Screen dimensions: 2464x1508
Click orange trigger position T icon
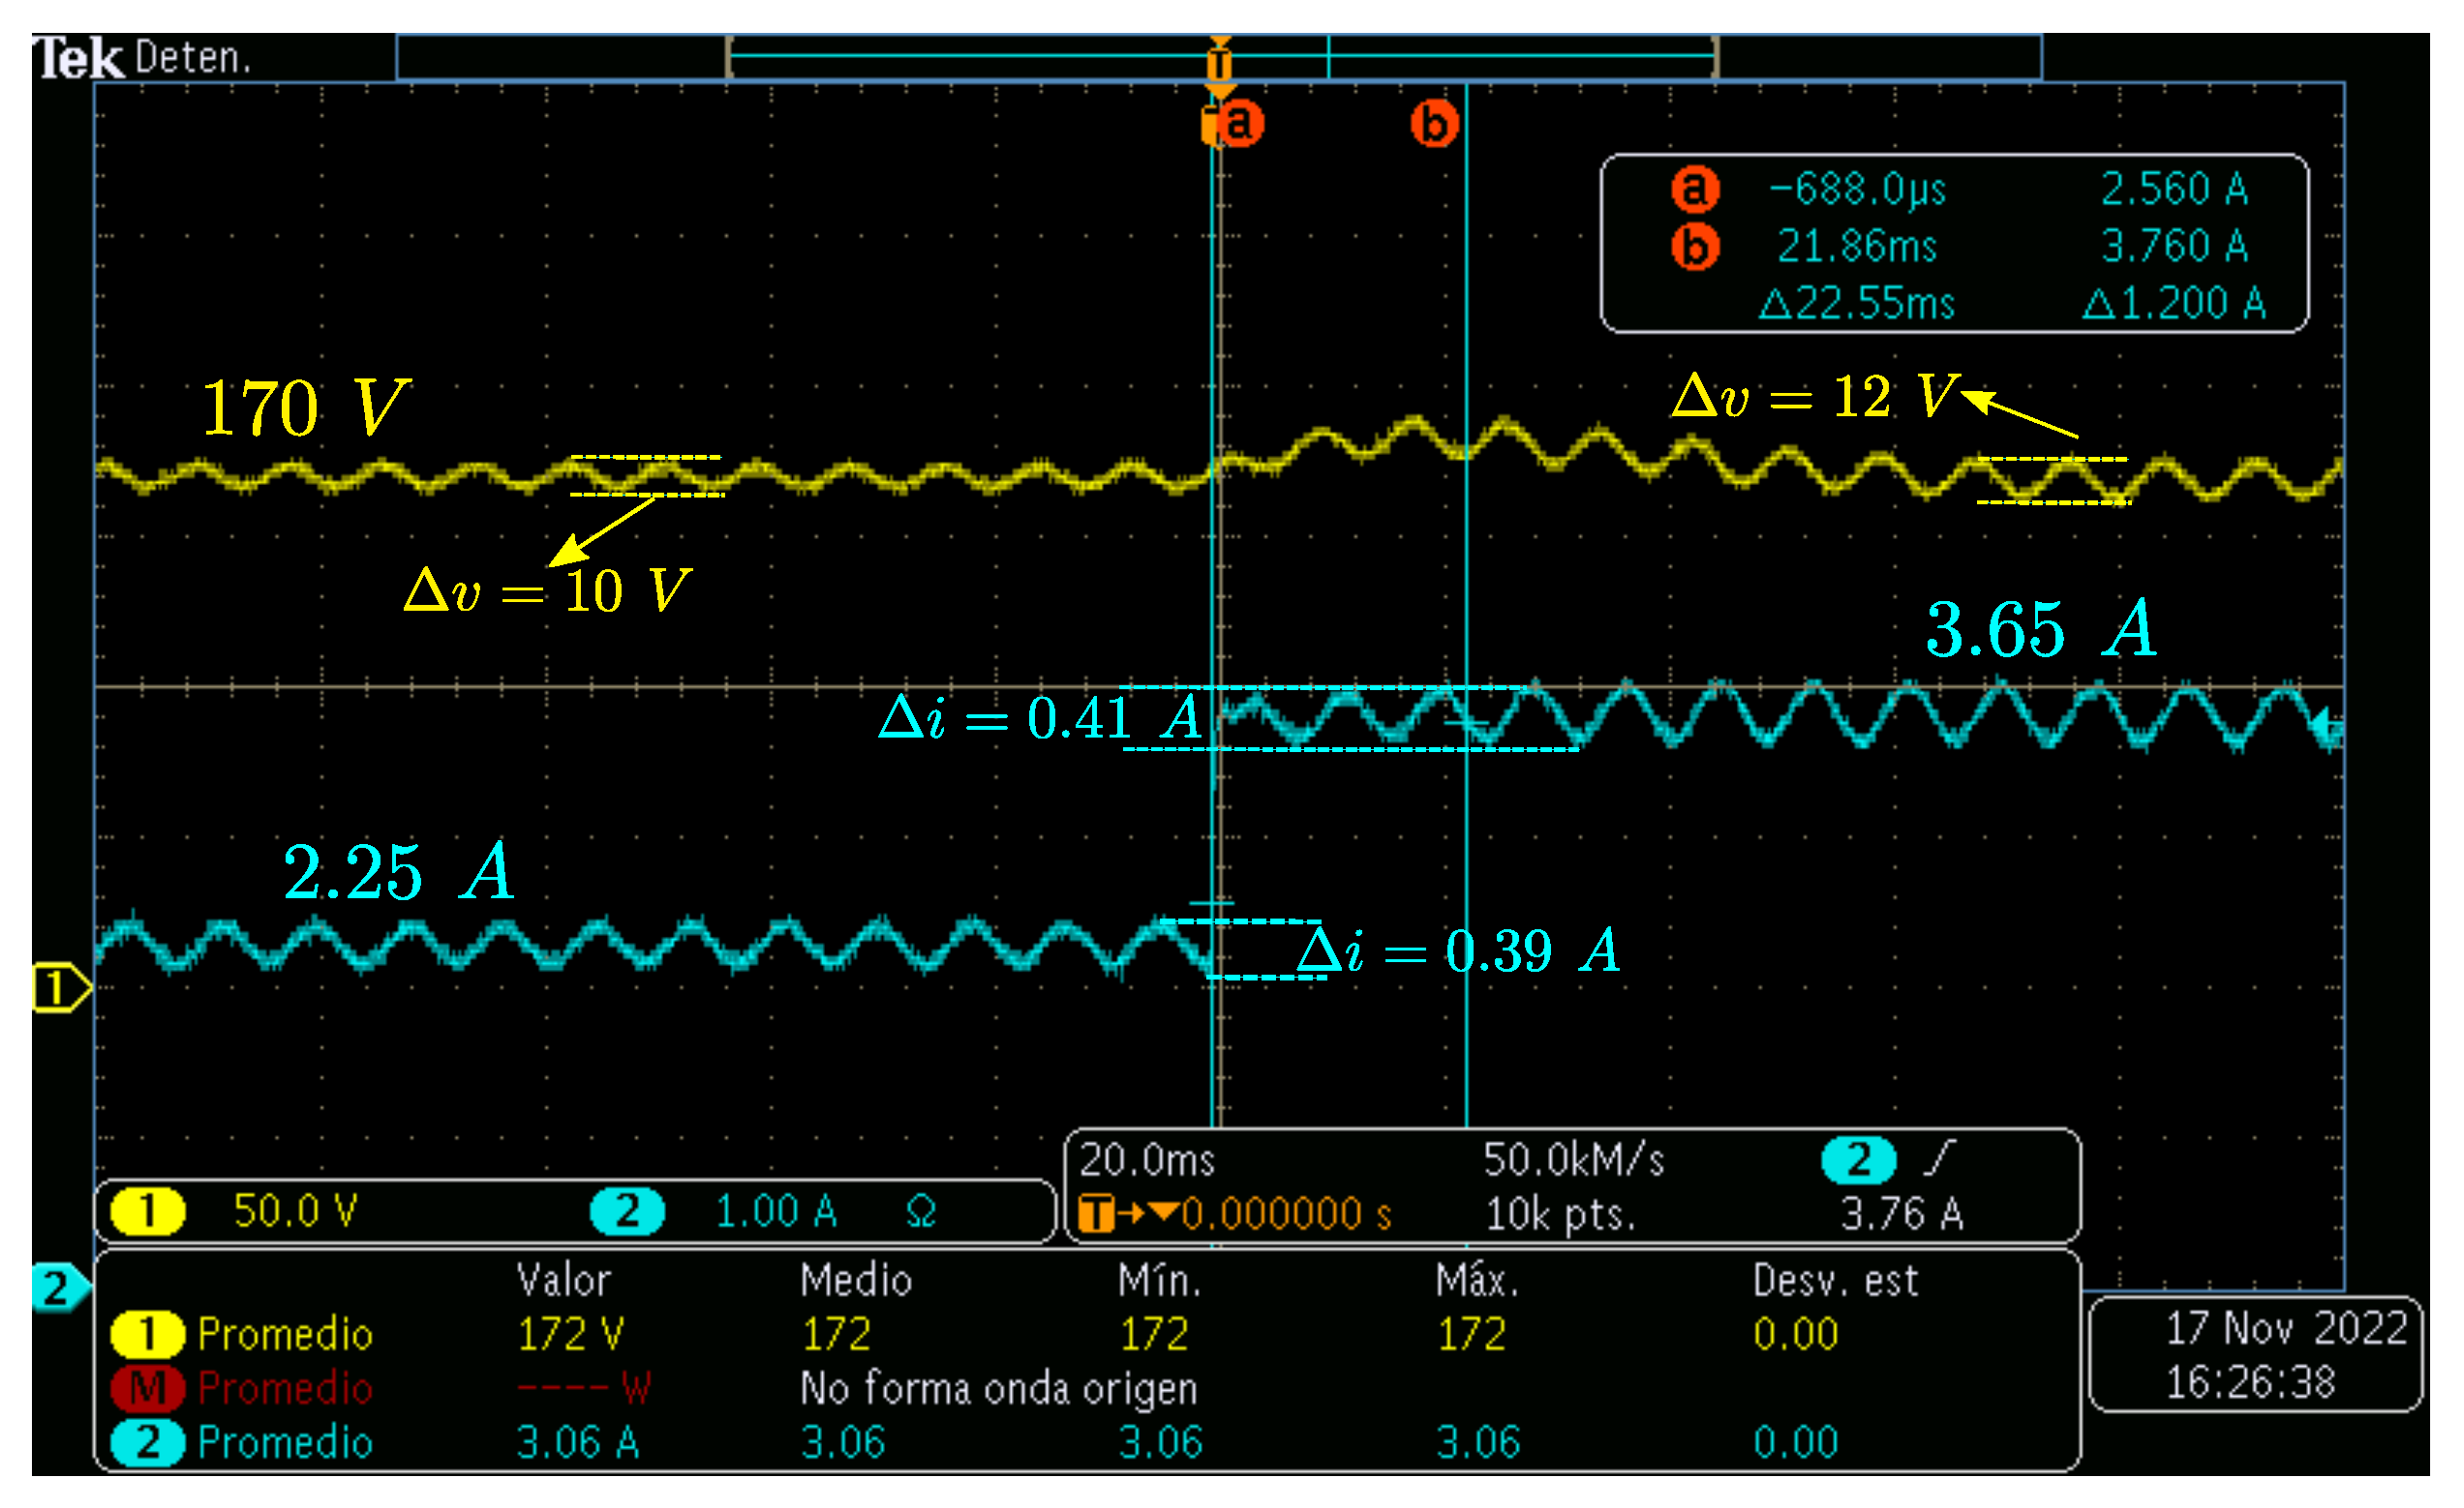tap(1219, 64)
